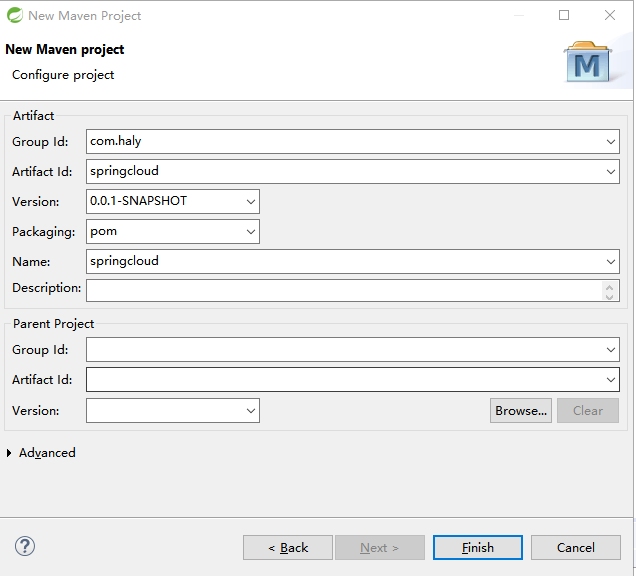Close the New Maven Project dialog
Viewport: 636px width, 576px height.
pos(610,15)
